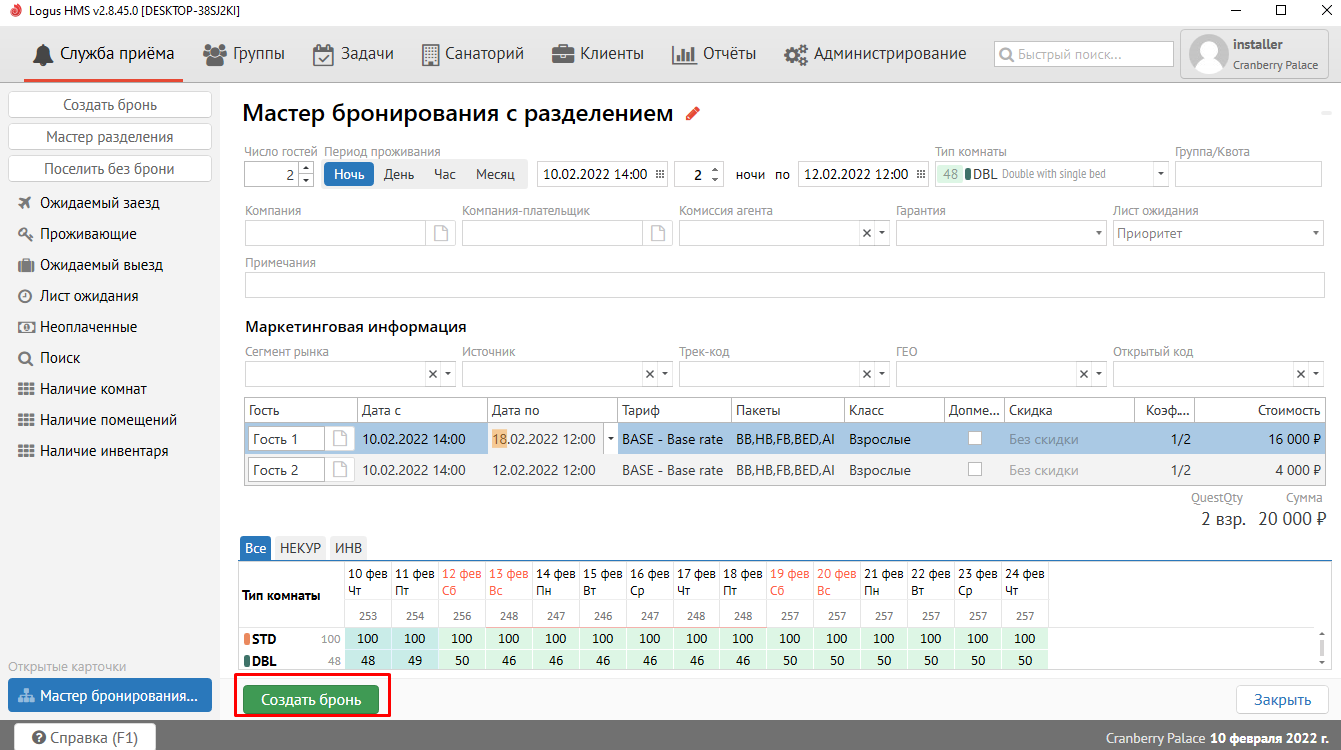Open the Отчёты menu
The width and height of the screenshot is (1341, 750).
click(714, 54)
